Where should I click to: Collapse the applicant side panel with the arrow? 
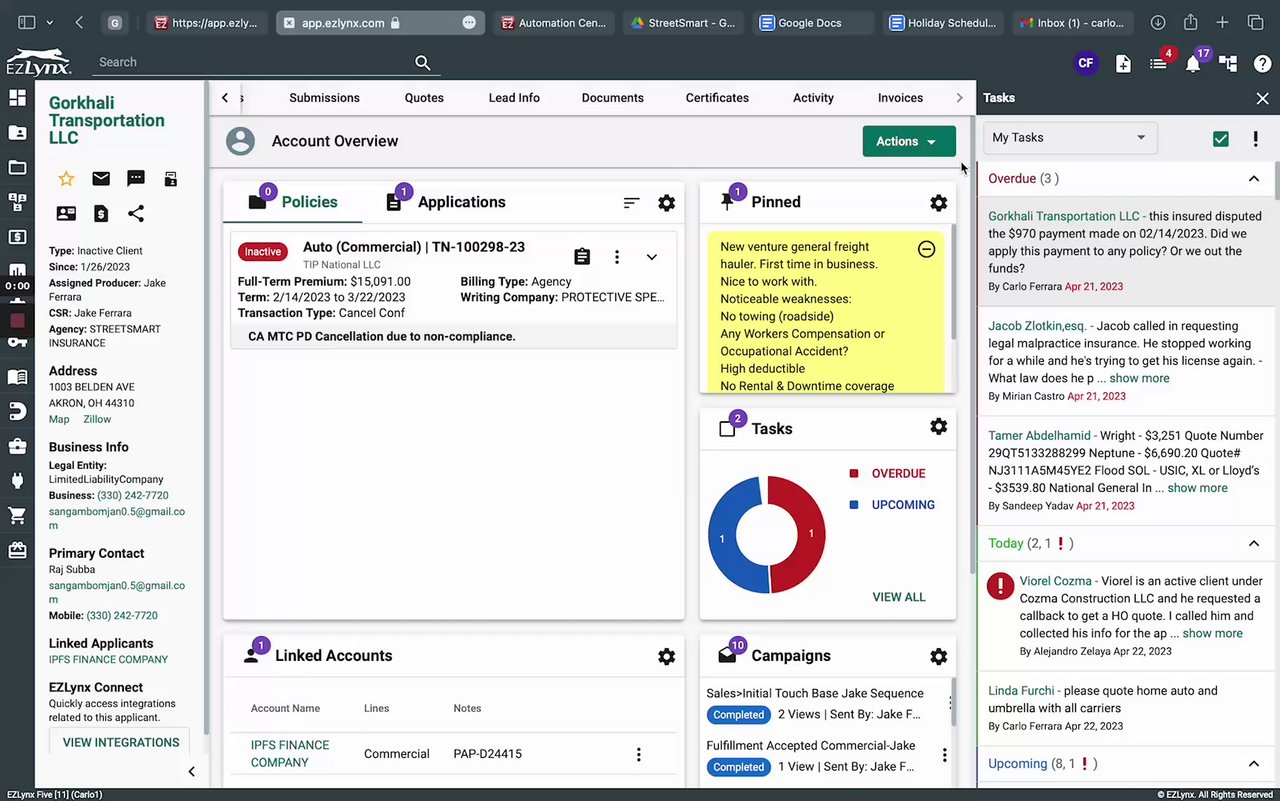[x=191, y=771]
